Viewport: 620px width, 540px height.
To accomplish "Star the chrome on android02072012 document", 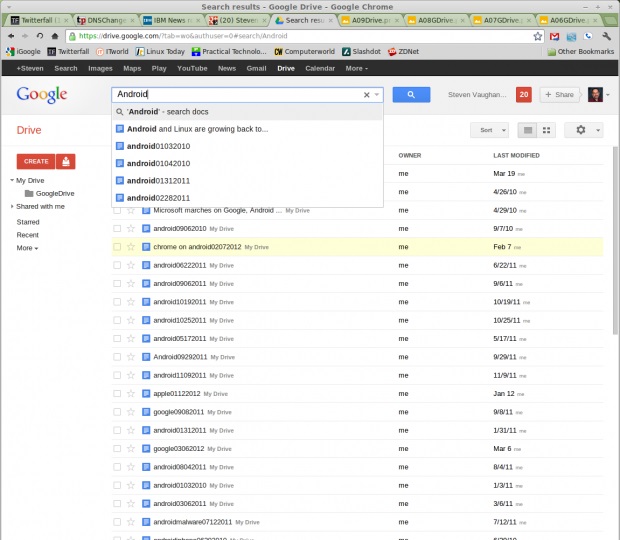I will point(130,247).
